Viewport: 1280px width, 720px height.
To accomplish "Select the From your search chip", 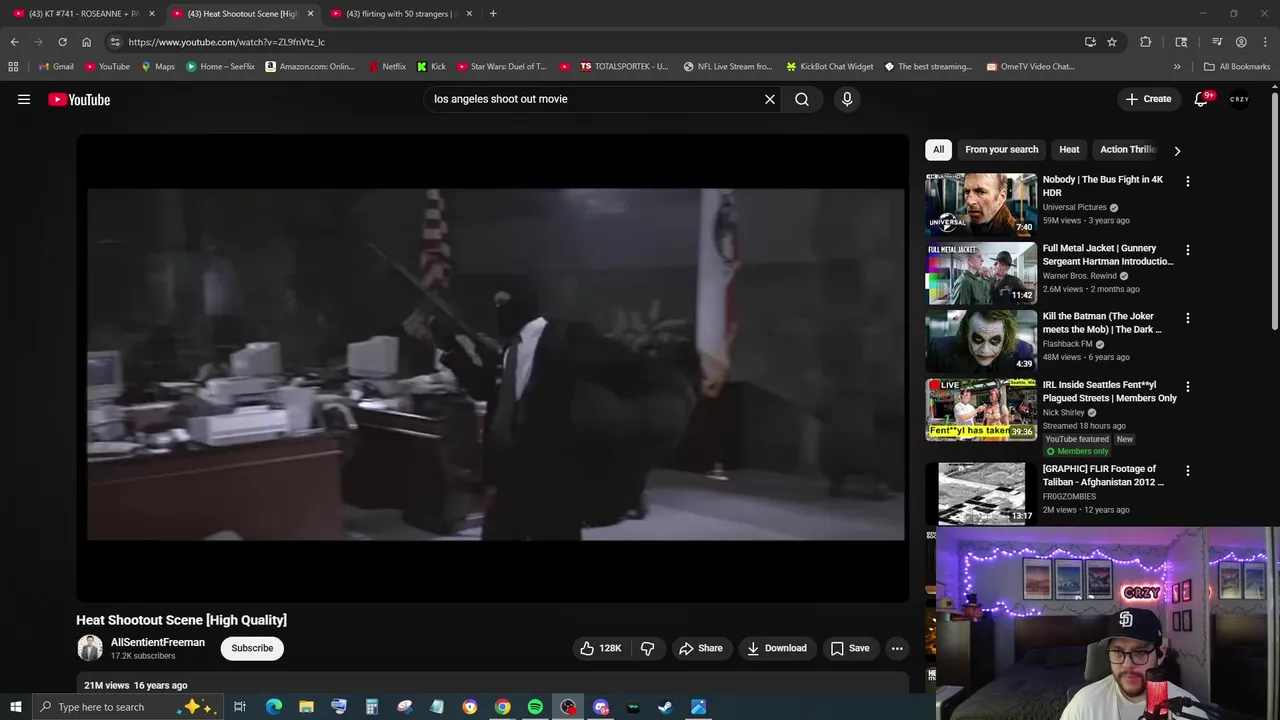I will tap(1001, 149).
